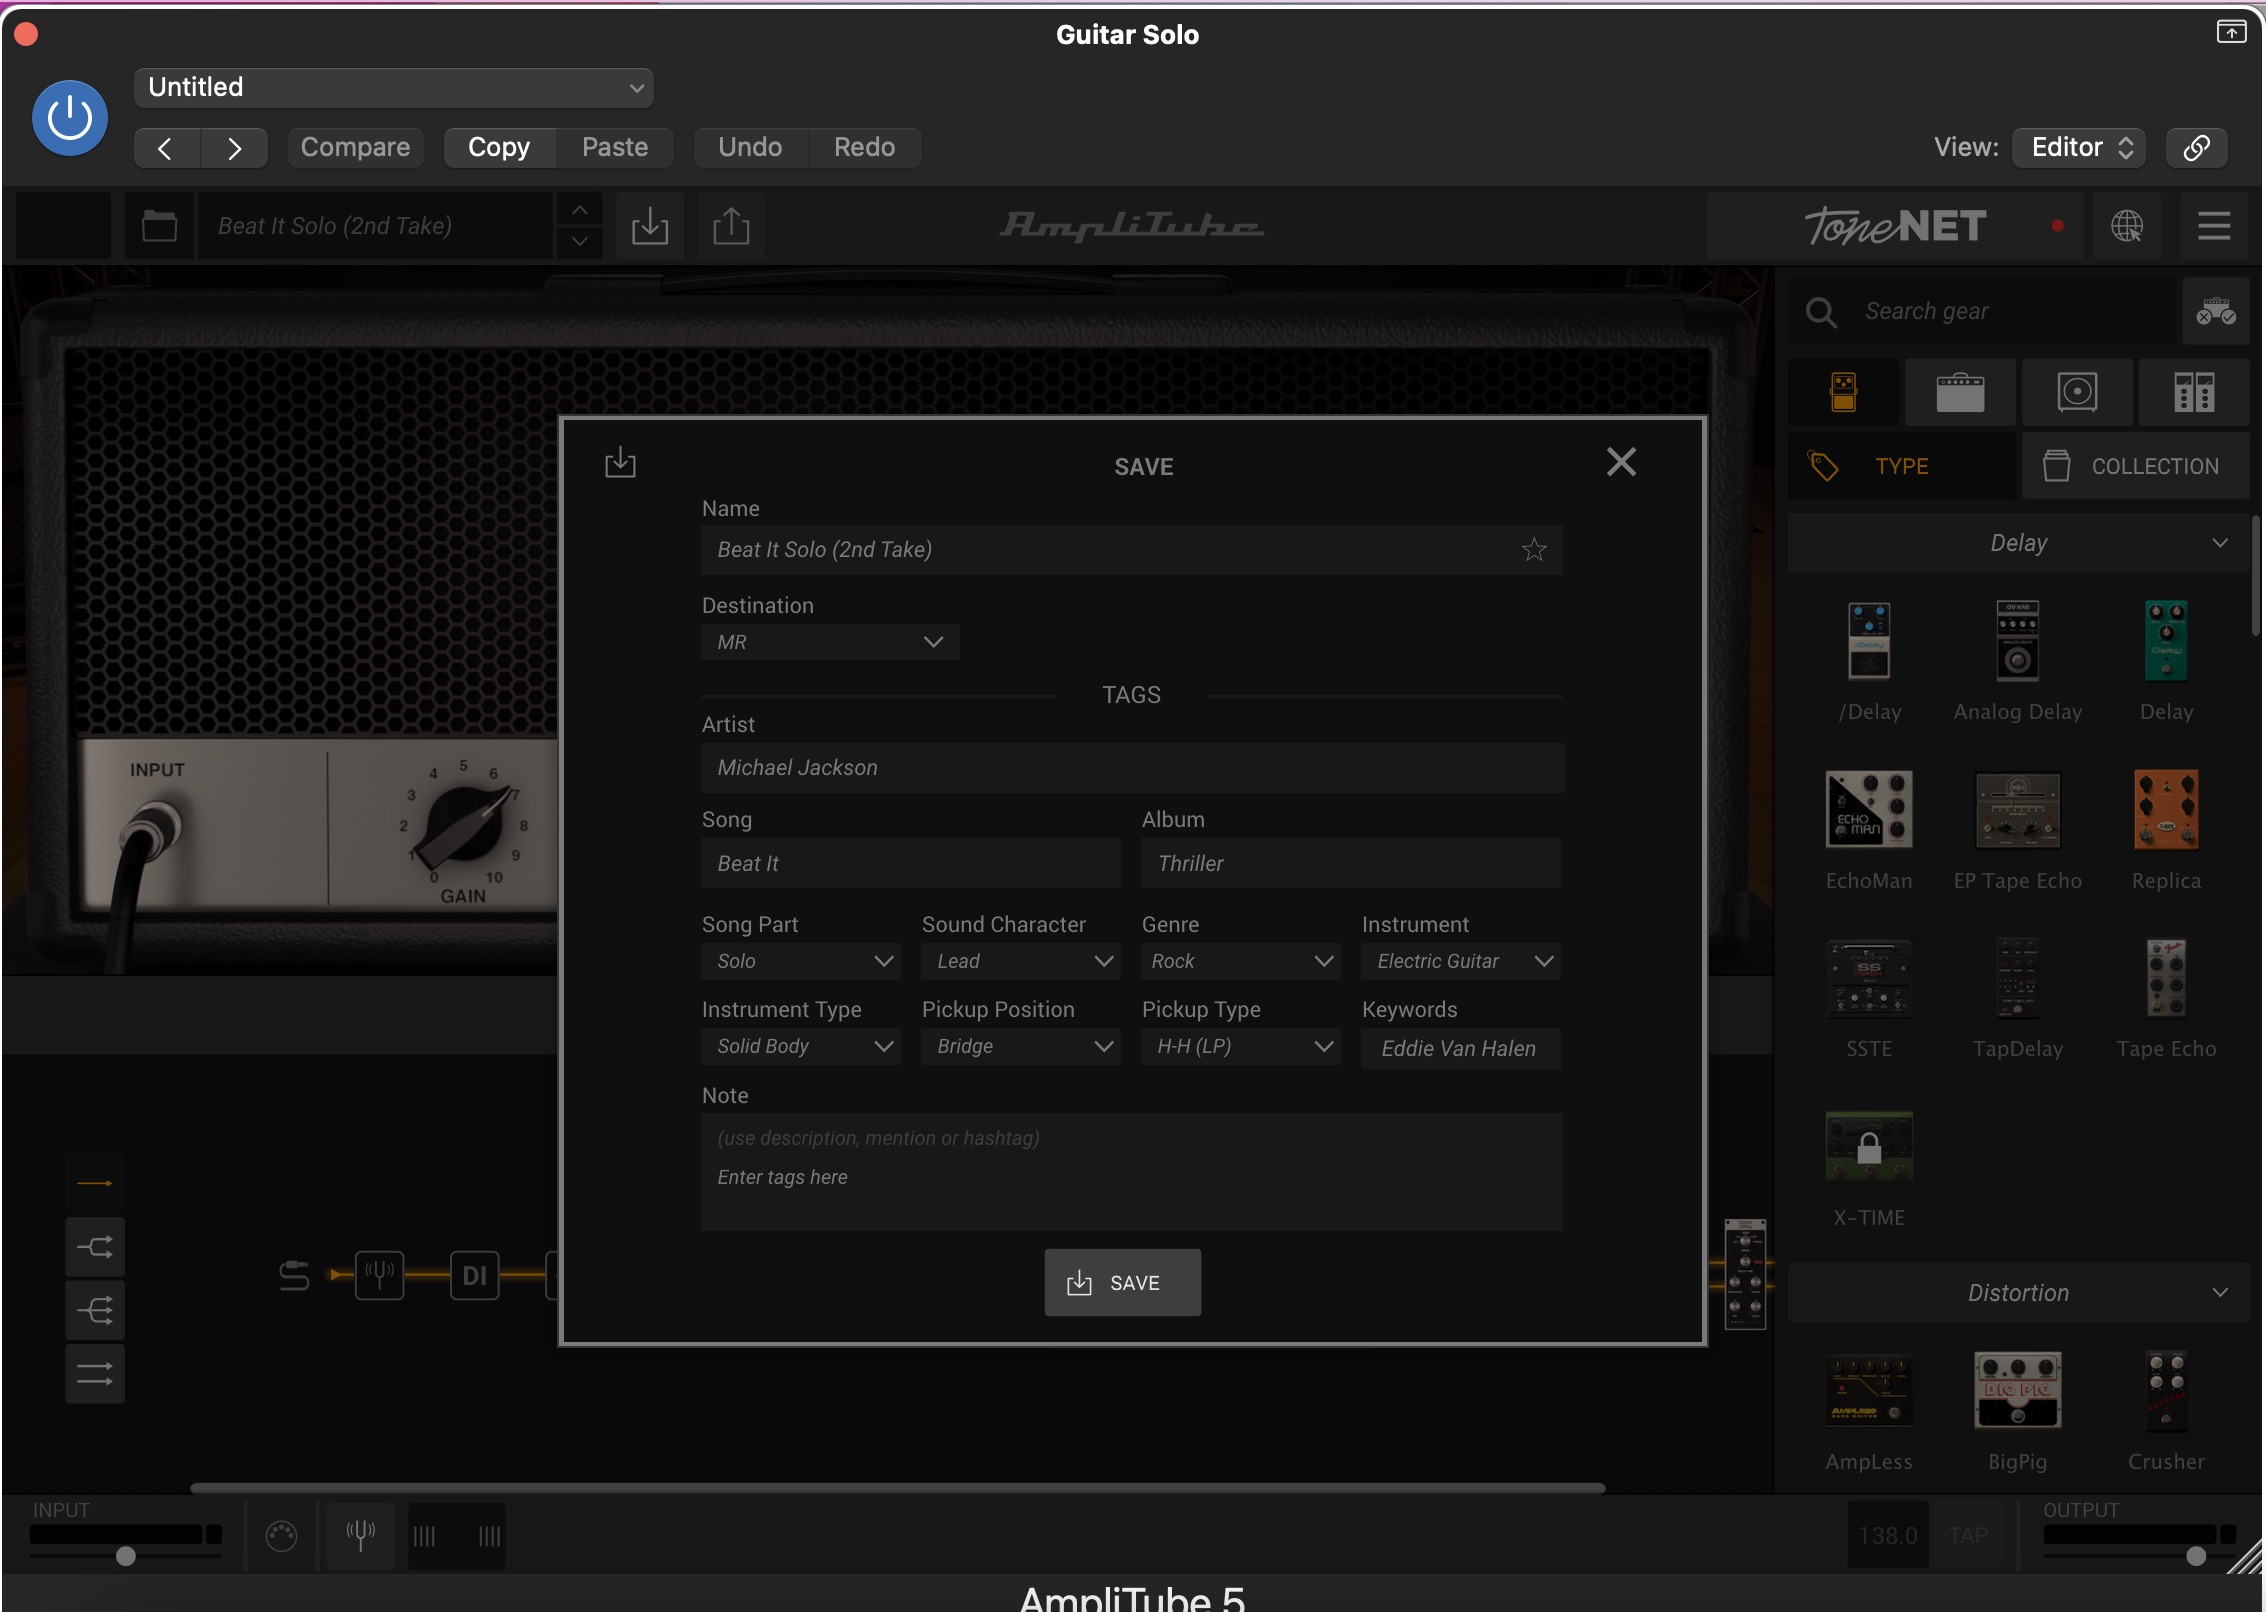Screen dimensions: 2266x1612
Task: Close the SAVE dialog
Action: pos(1621,462)
